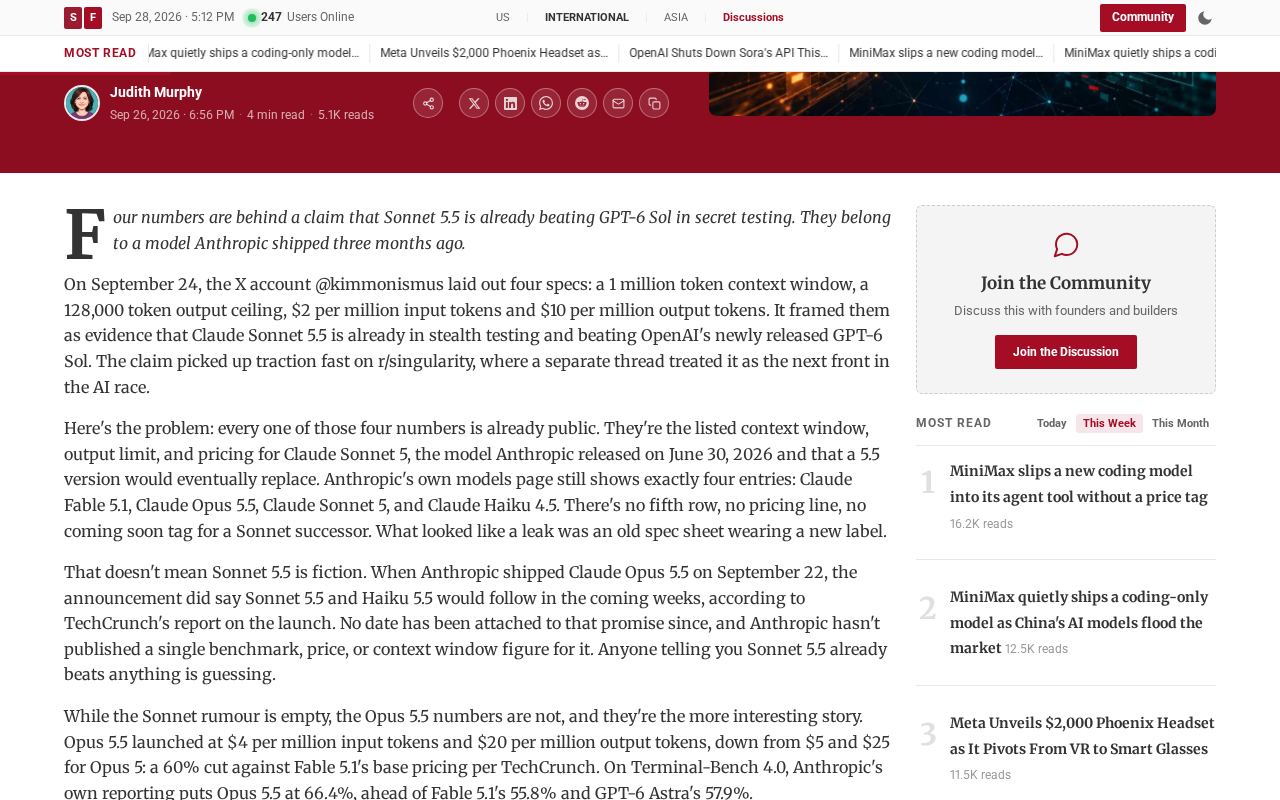Click the 4 min read label
The width and height of the screenshot is (1280, 800).
click(276, 116)
